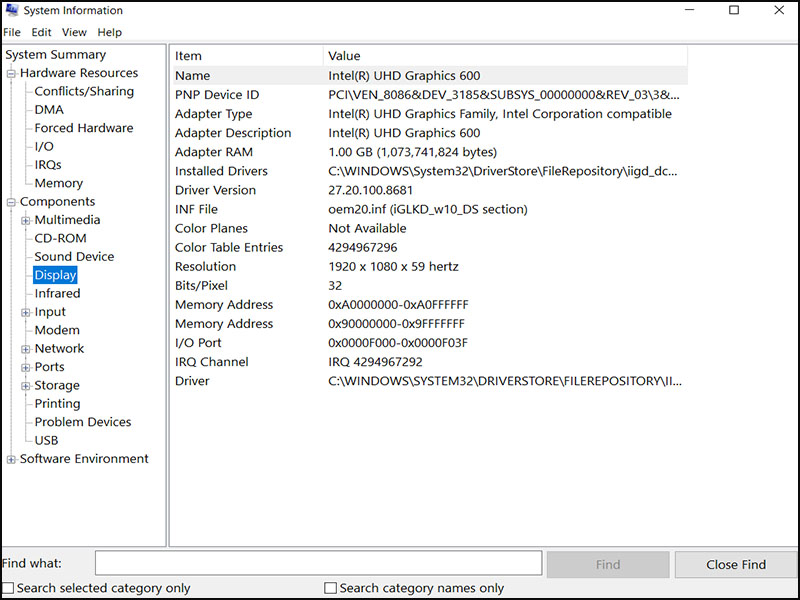The width and height of the screenshot is (800, 600).
Task: Close the System Information window
Action: (x=779, y=10)
